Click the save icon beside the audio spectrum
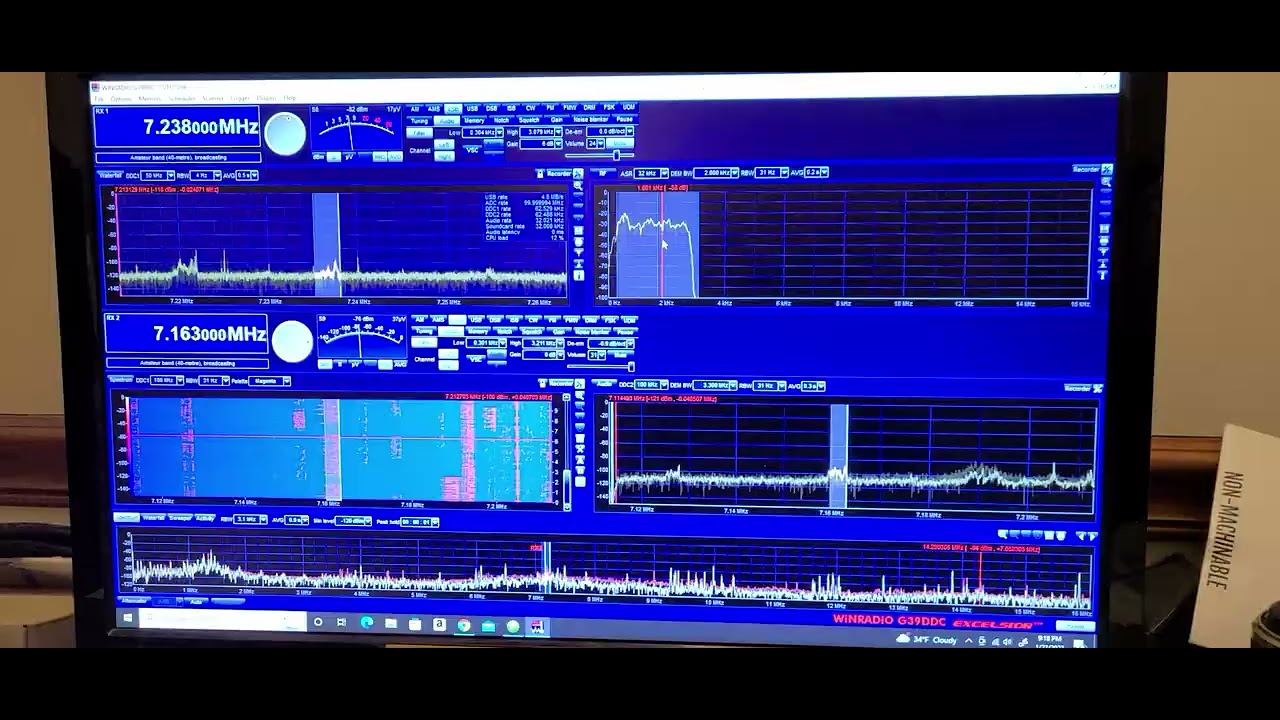Image resolution: width=1280 pixels, height=720 pixels. click(1105, 229)
